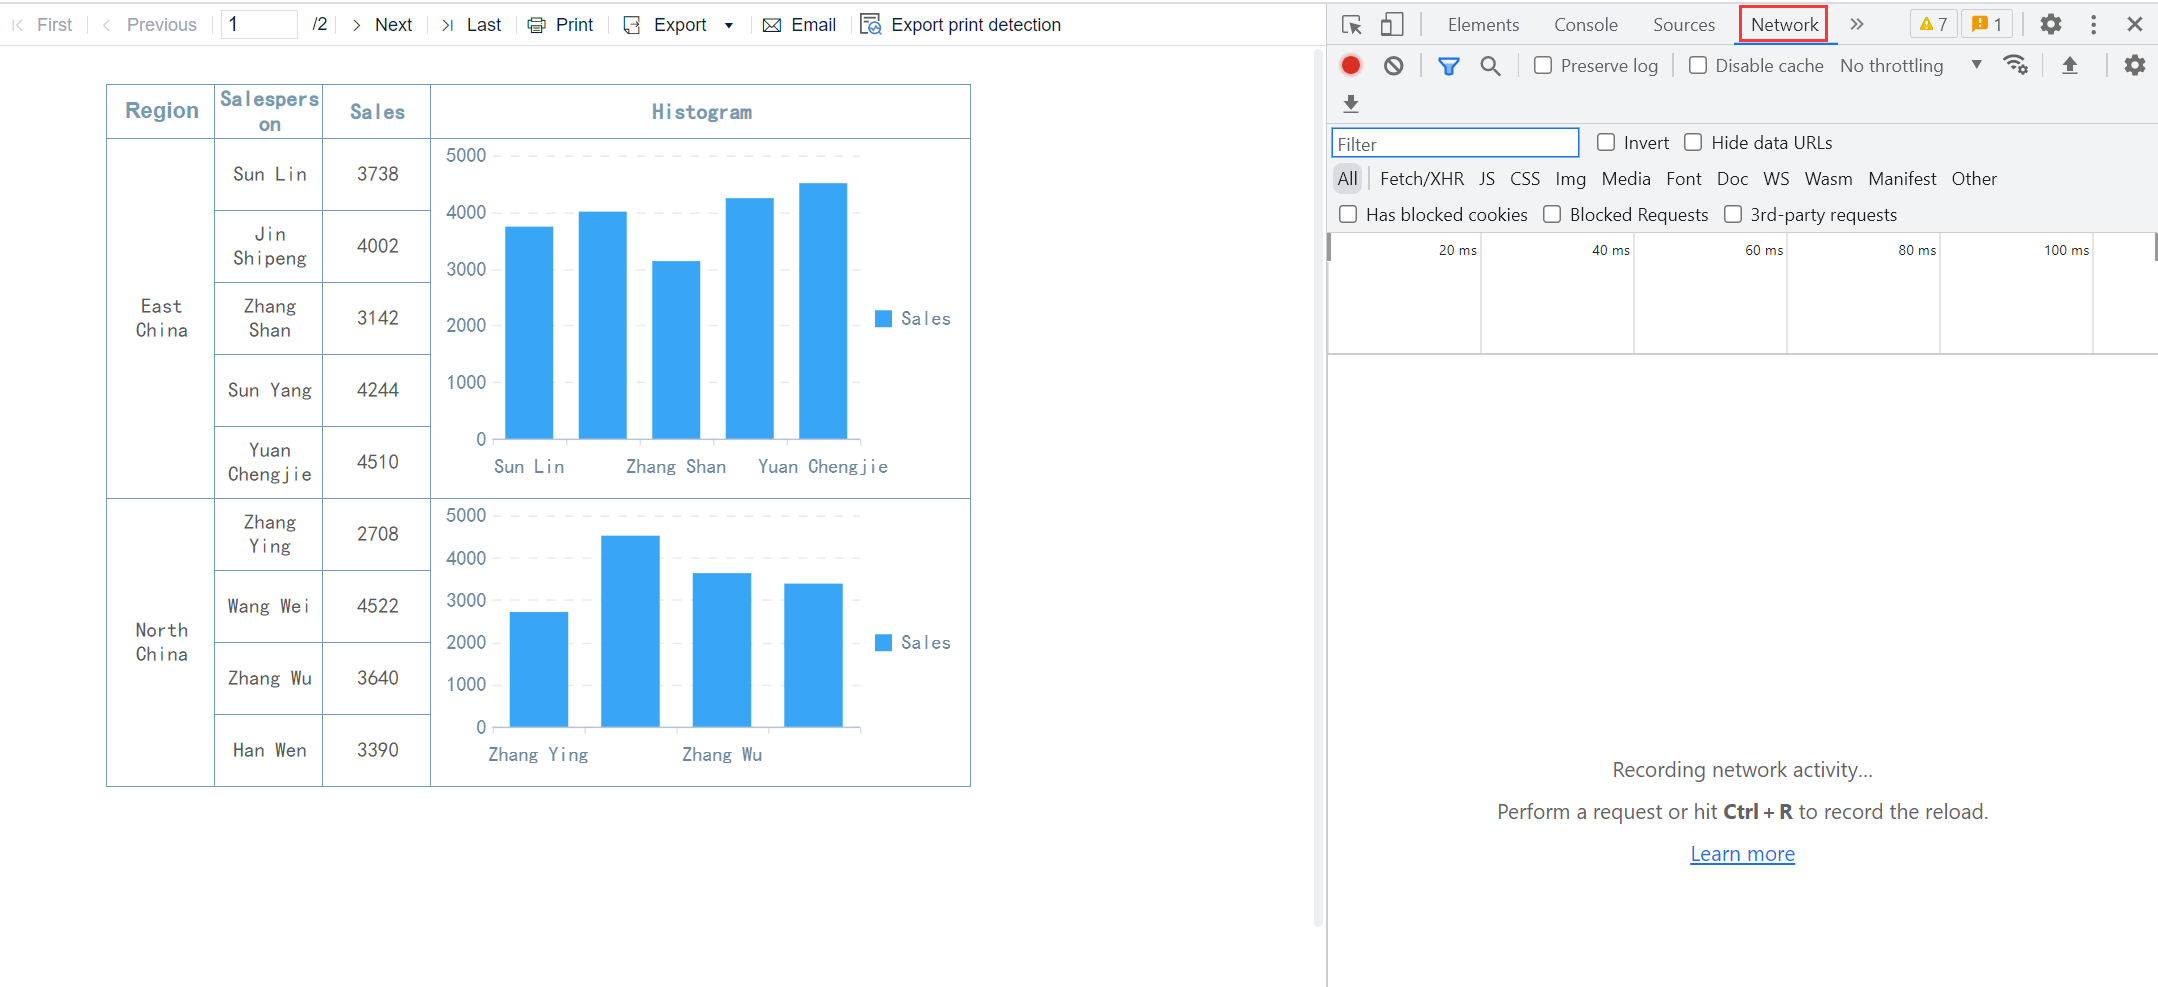Viewport: 2158px width, 987px height.
Task: Click the network Filter input field
Action: tap(1453, 142)
